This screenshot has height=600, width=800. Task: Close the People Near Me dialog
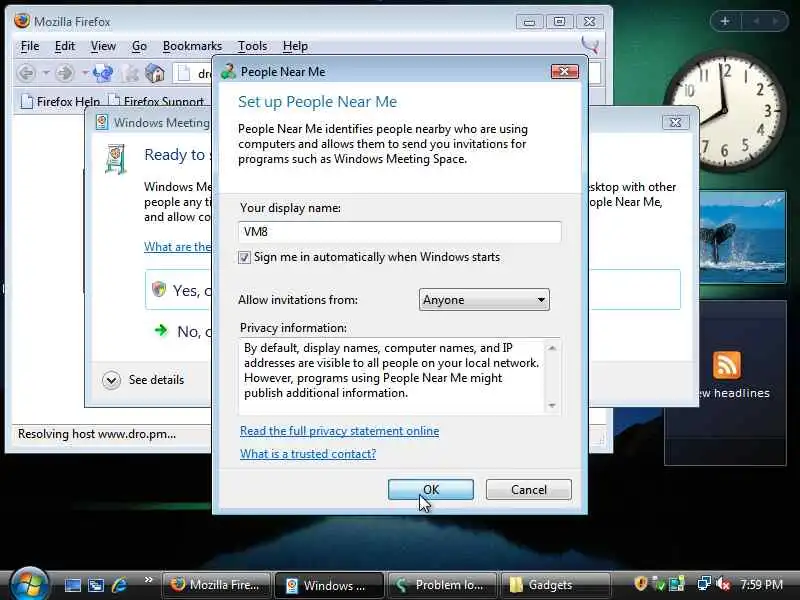click(565, 71)
